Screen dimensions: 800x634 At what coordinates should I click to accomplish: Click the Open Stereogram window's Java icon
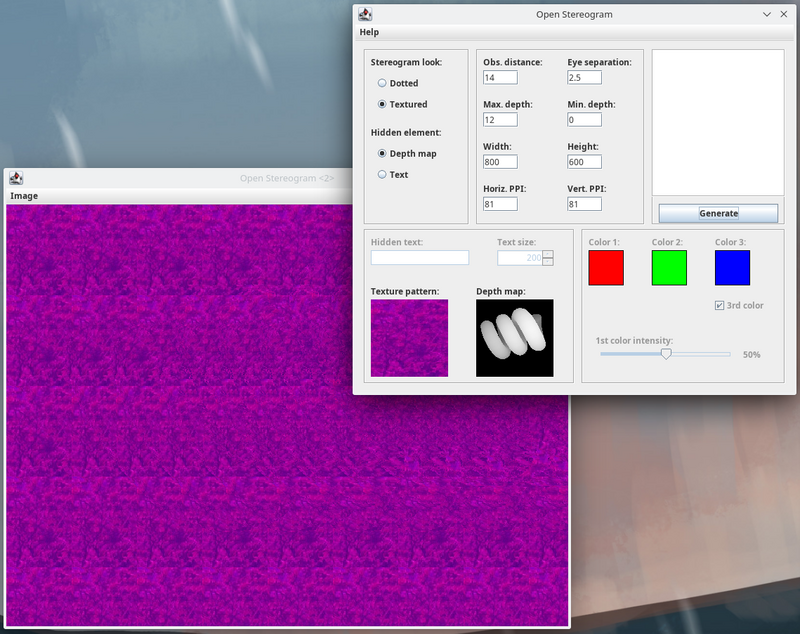coord(366,14)
